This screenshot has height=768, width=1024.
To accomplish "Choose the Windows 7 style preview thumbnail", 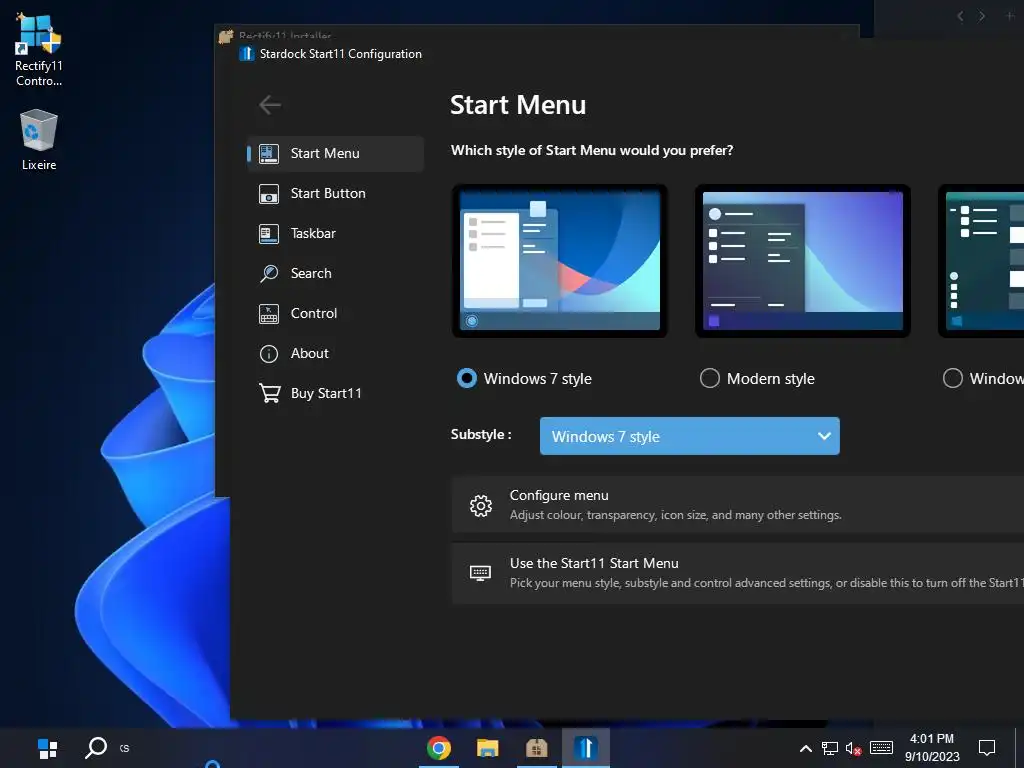I will click(x=560, y=261).
